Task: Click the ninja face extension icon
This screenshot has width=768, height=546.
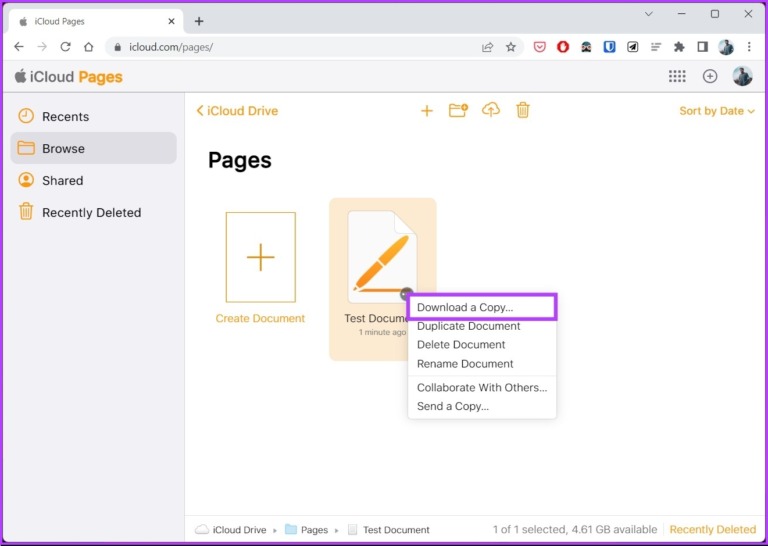Action: pyautogui.click(x=586, y=47)
